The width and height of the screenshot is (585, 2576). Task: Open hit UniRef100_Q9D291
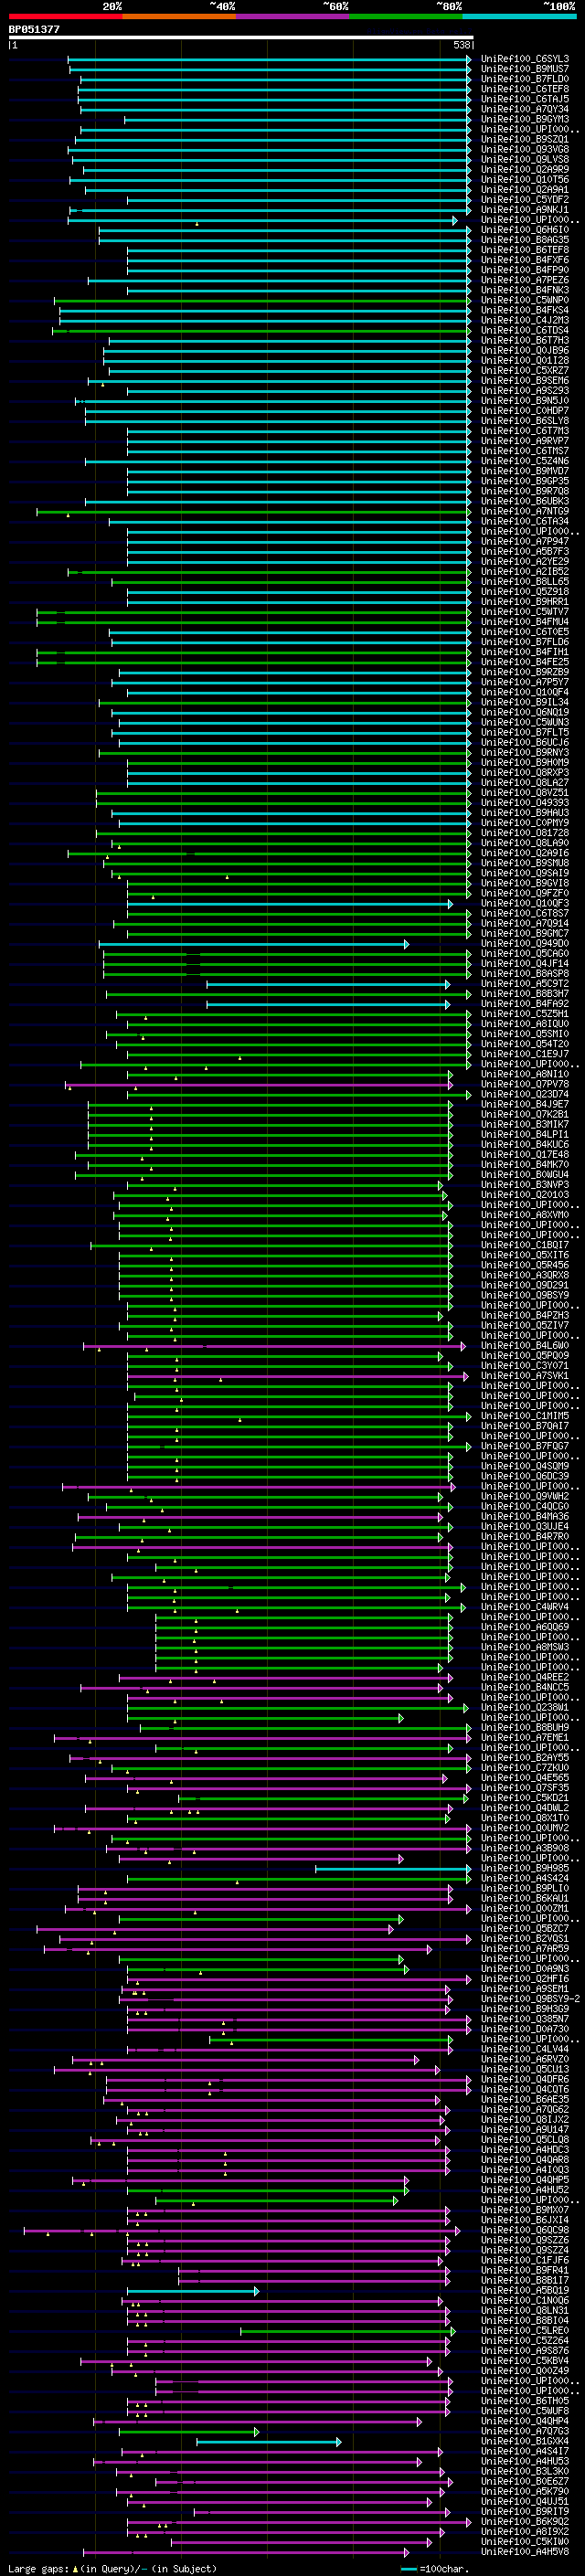click(524, 1286)
